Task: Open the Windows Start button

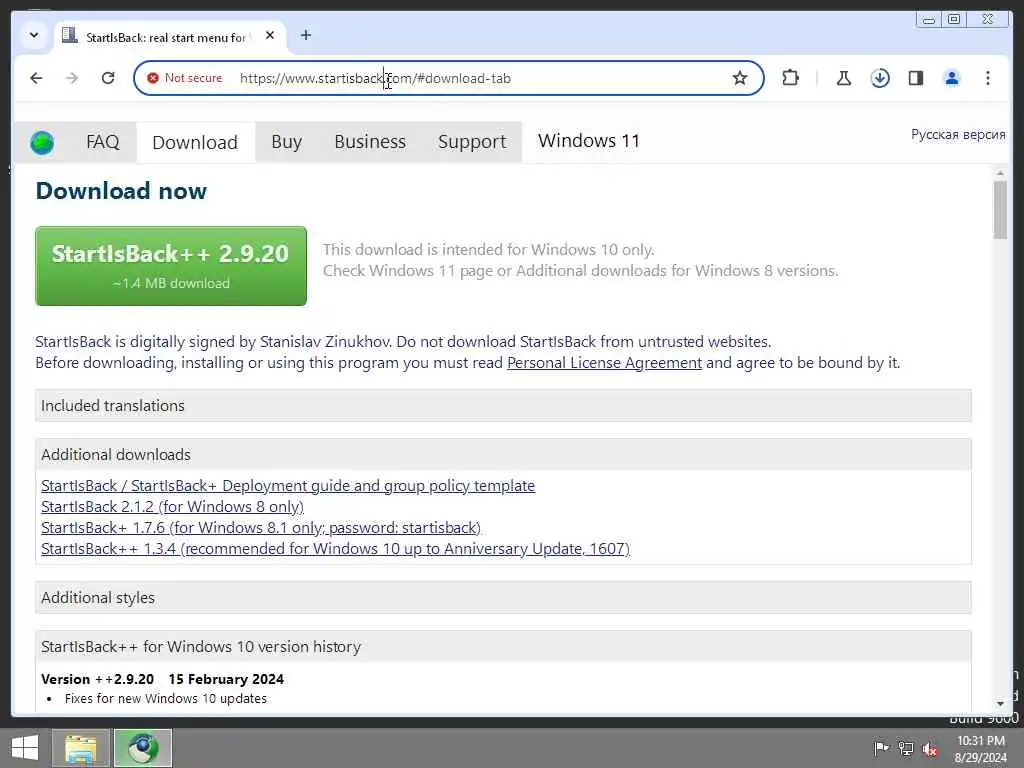Action: click(x=25, y=748)
